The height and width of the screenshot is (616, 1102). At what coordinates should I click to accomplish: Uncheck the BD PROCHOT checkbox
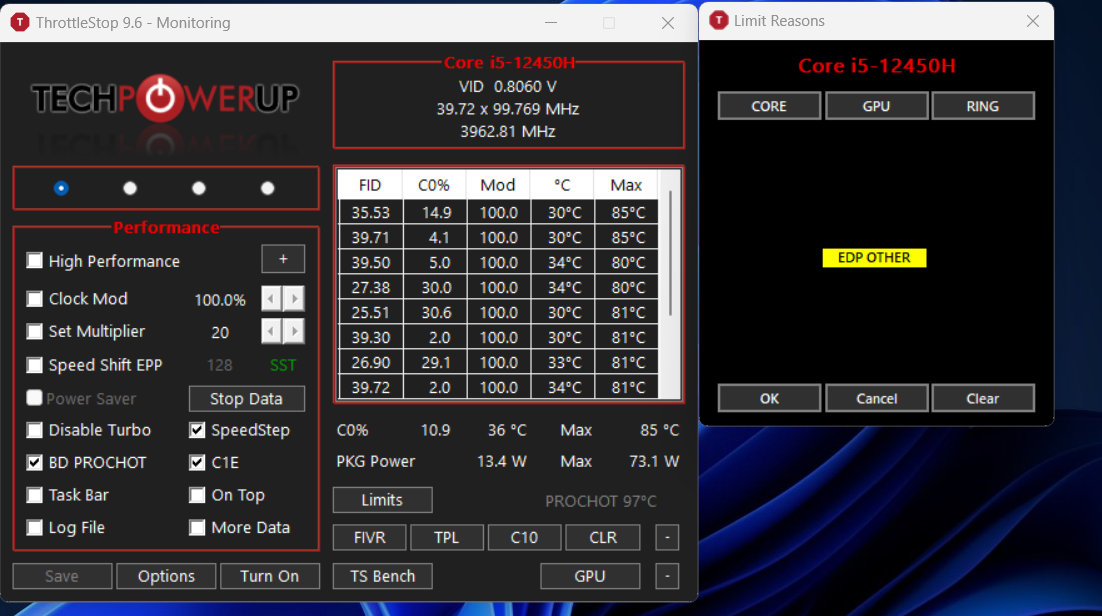point(34,462)
